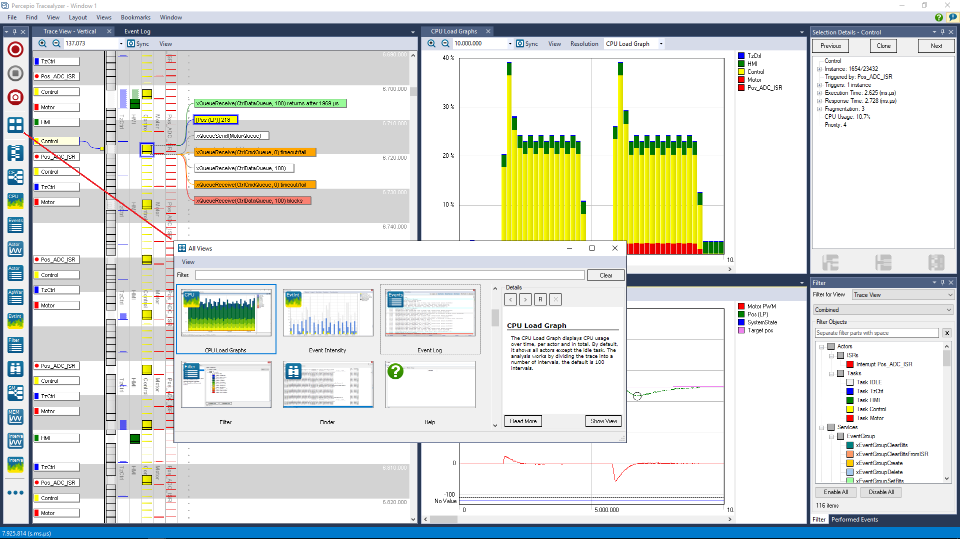Image resolution: width=960 pixels, height=539 pixels.
Task: Open All Views via the four-squares sidebar icon
Action: tap(15, 125)
